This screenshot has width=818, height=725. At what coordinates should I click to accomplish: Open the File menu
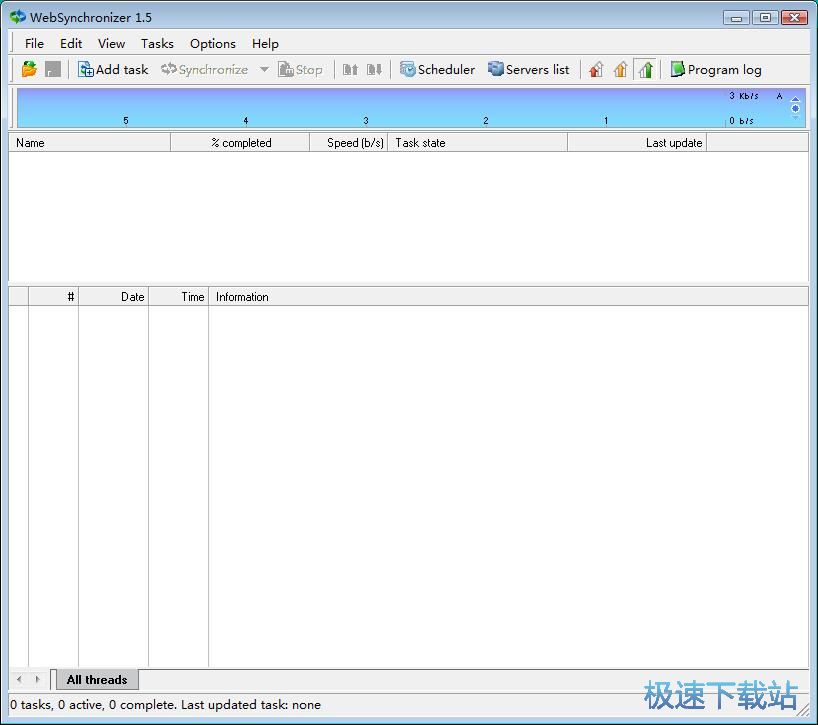click(x=34, y=44)
